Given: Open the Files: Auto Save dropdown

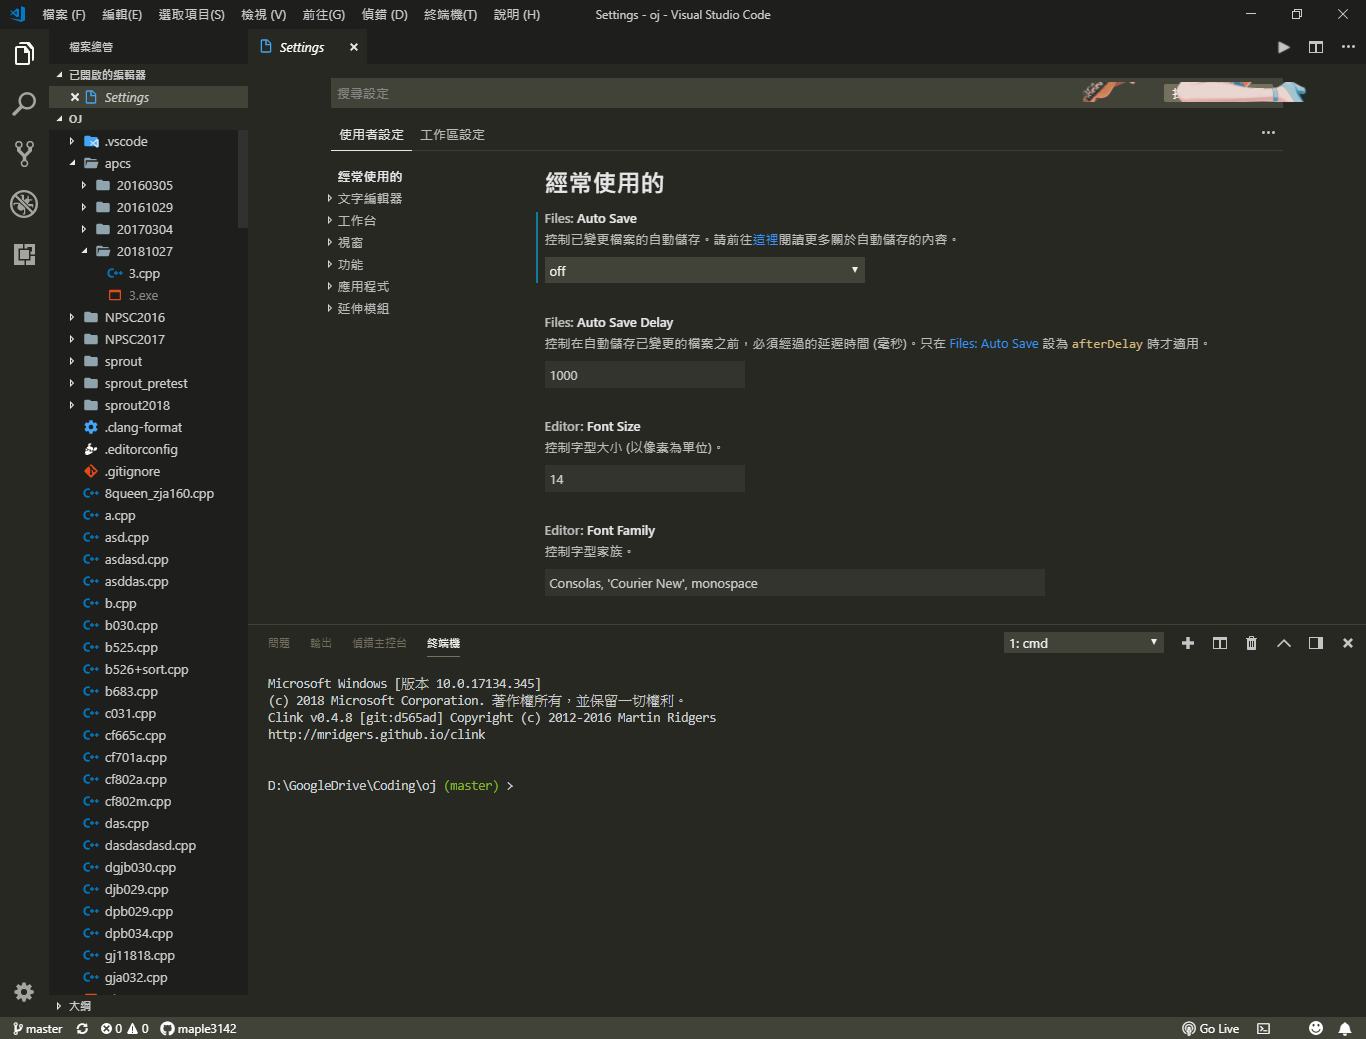Looking at the screenshot, I should pos(704,270).
